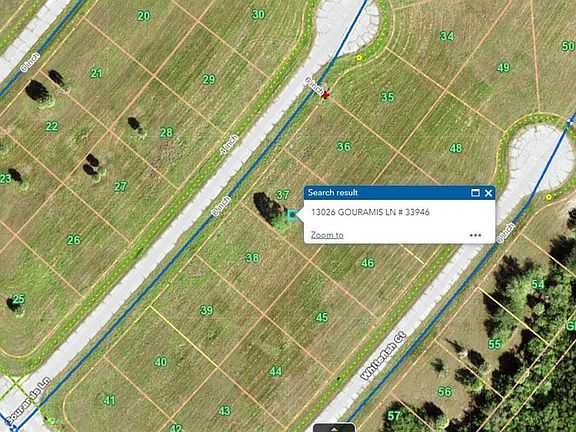Close the Search result popup

click(x=488, y=193)
